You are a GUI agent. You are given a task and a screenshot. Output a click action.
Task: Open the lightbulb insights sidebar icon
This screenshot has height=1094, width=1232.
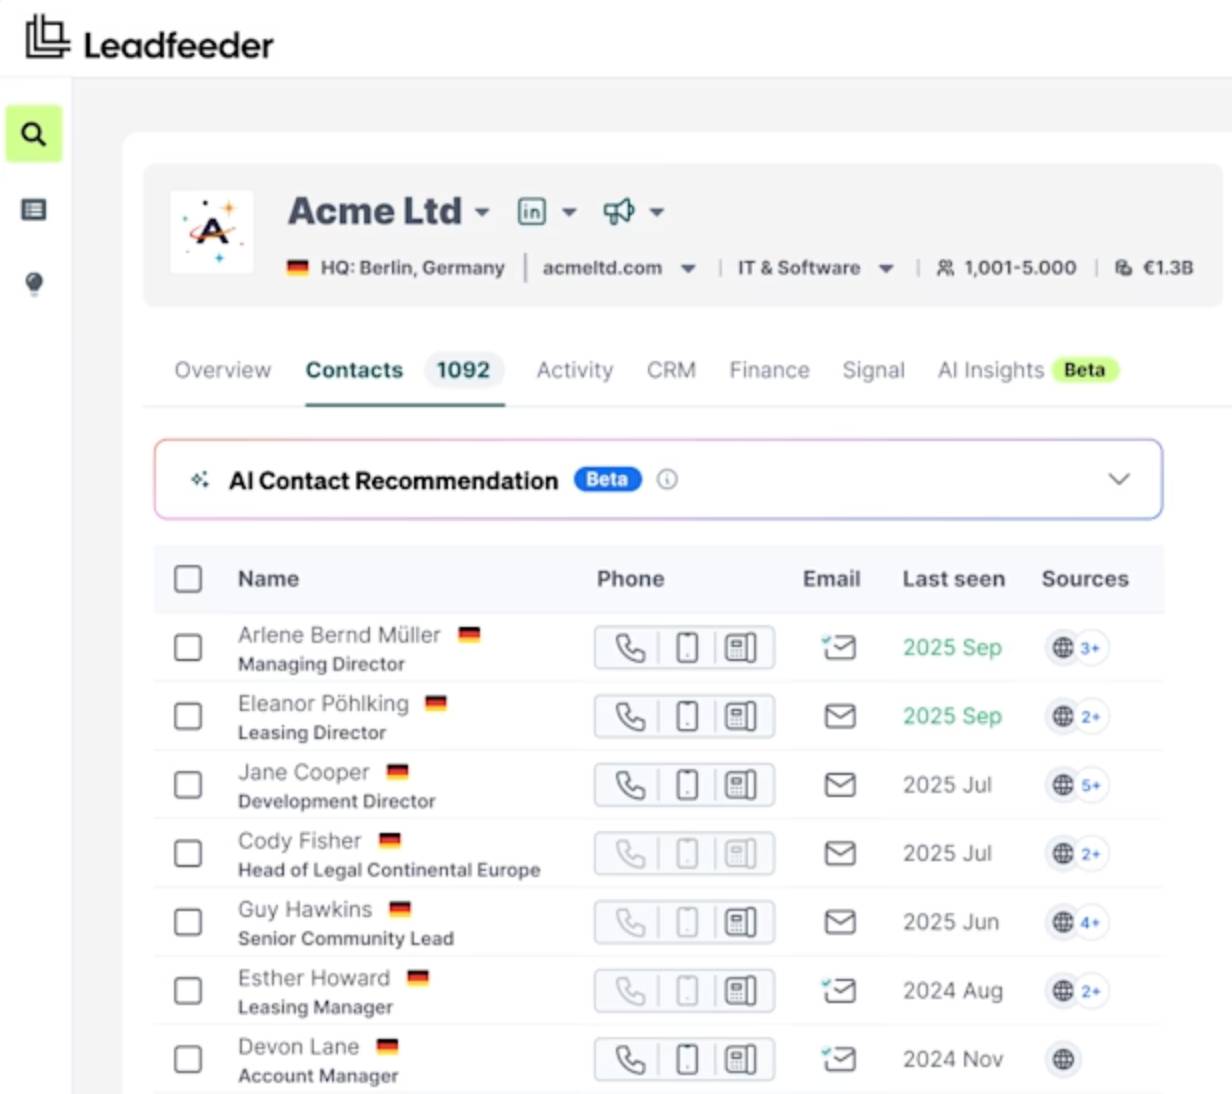pyautogui.click(x=34, y=284)
